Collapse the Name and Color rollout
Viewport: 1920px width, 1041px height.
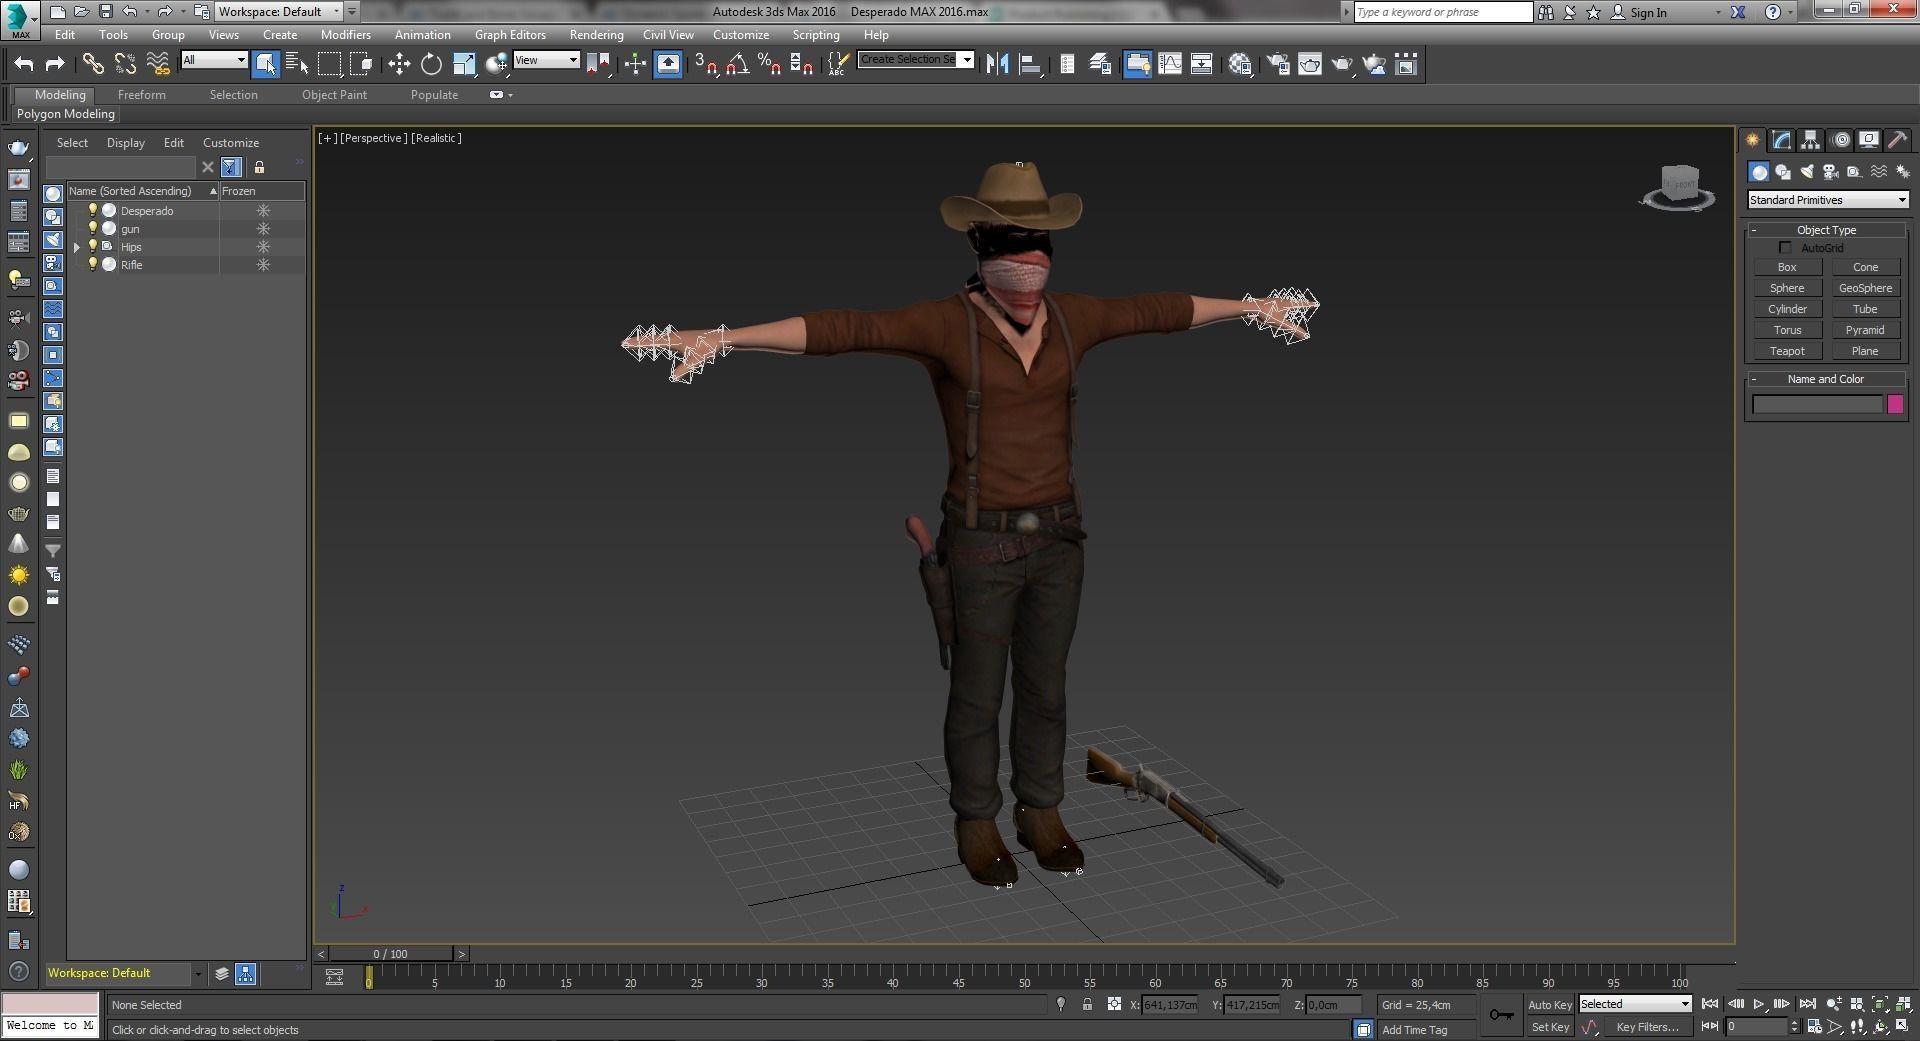1826,379
